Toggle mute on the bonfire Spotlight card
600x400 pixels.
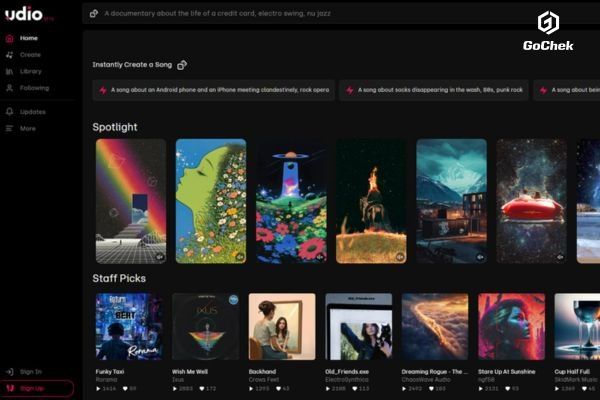coord(400,257)
